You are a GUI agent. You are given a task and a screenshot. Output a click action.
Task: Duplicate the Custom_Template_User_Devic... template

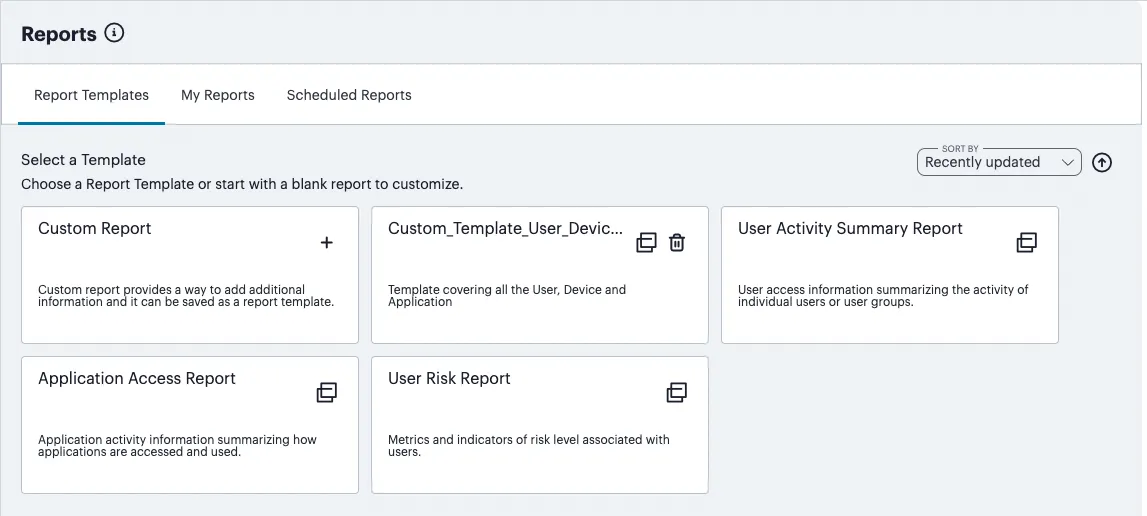coord(647,242)
